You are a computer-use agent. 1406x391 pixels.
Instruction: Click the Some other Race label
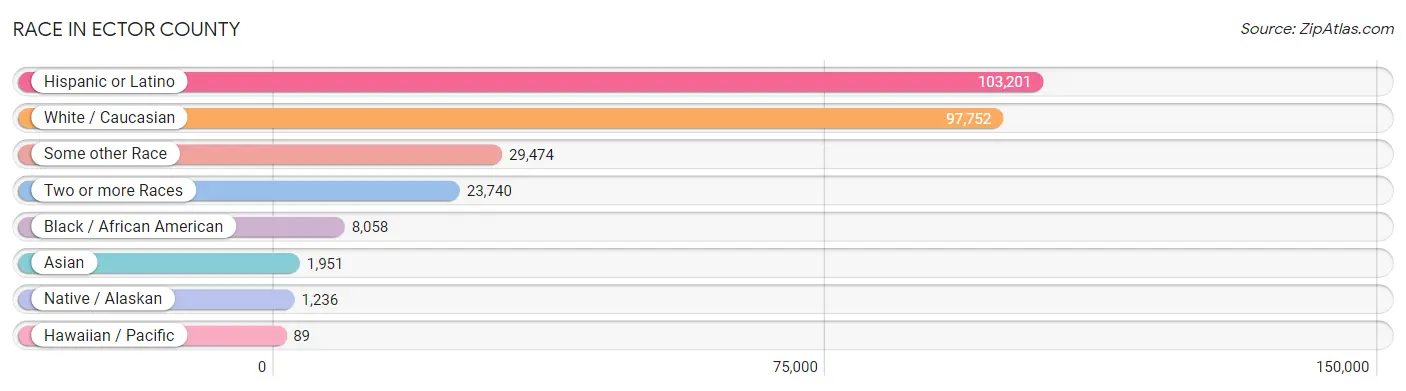[x=105, y=154]
